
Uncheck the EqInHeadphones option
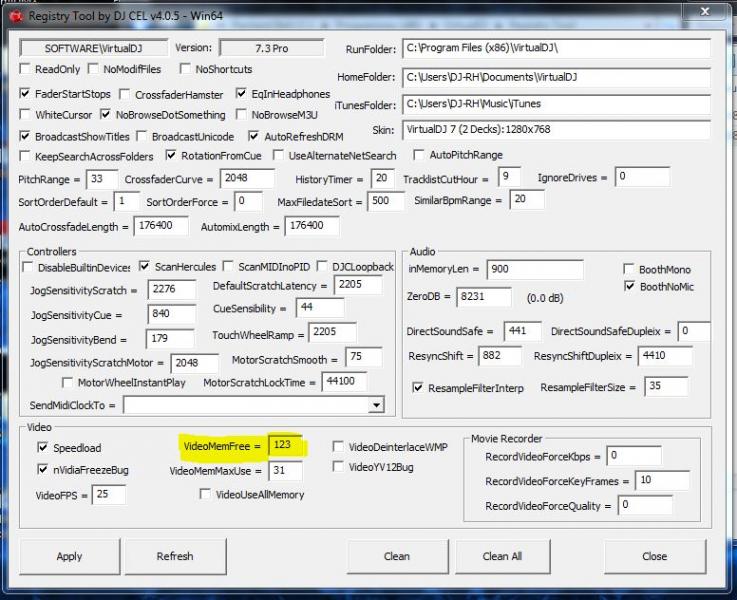click(x=242, y=94)
